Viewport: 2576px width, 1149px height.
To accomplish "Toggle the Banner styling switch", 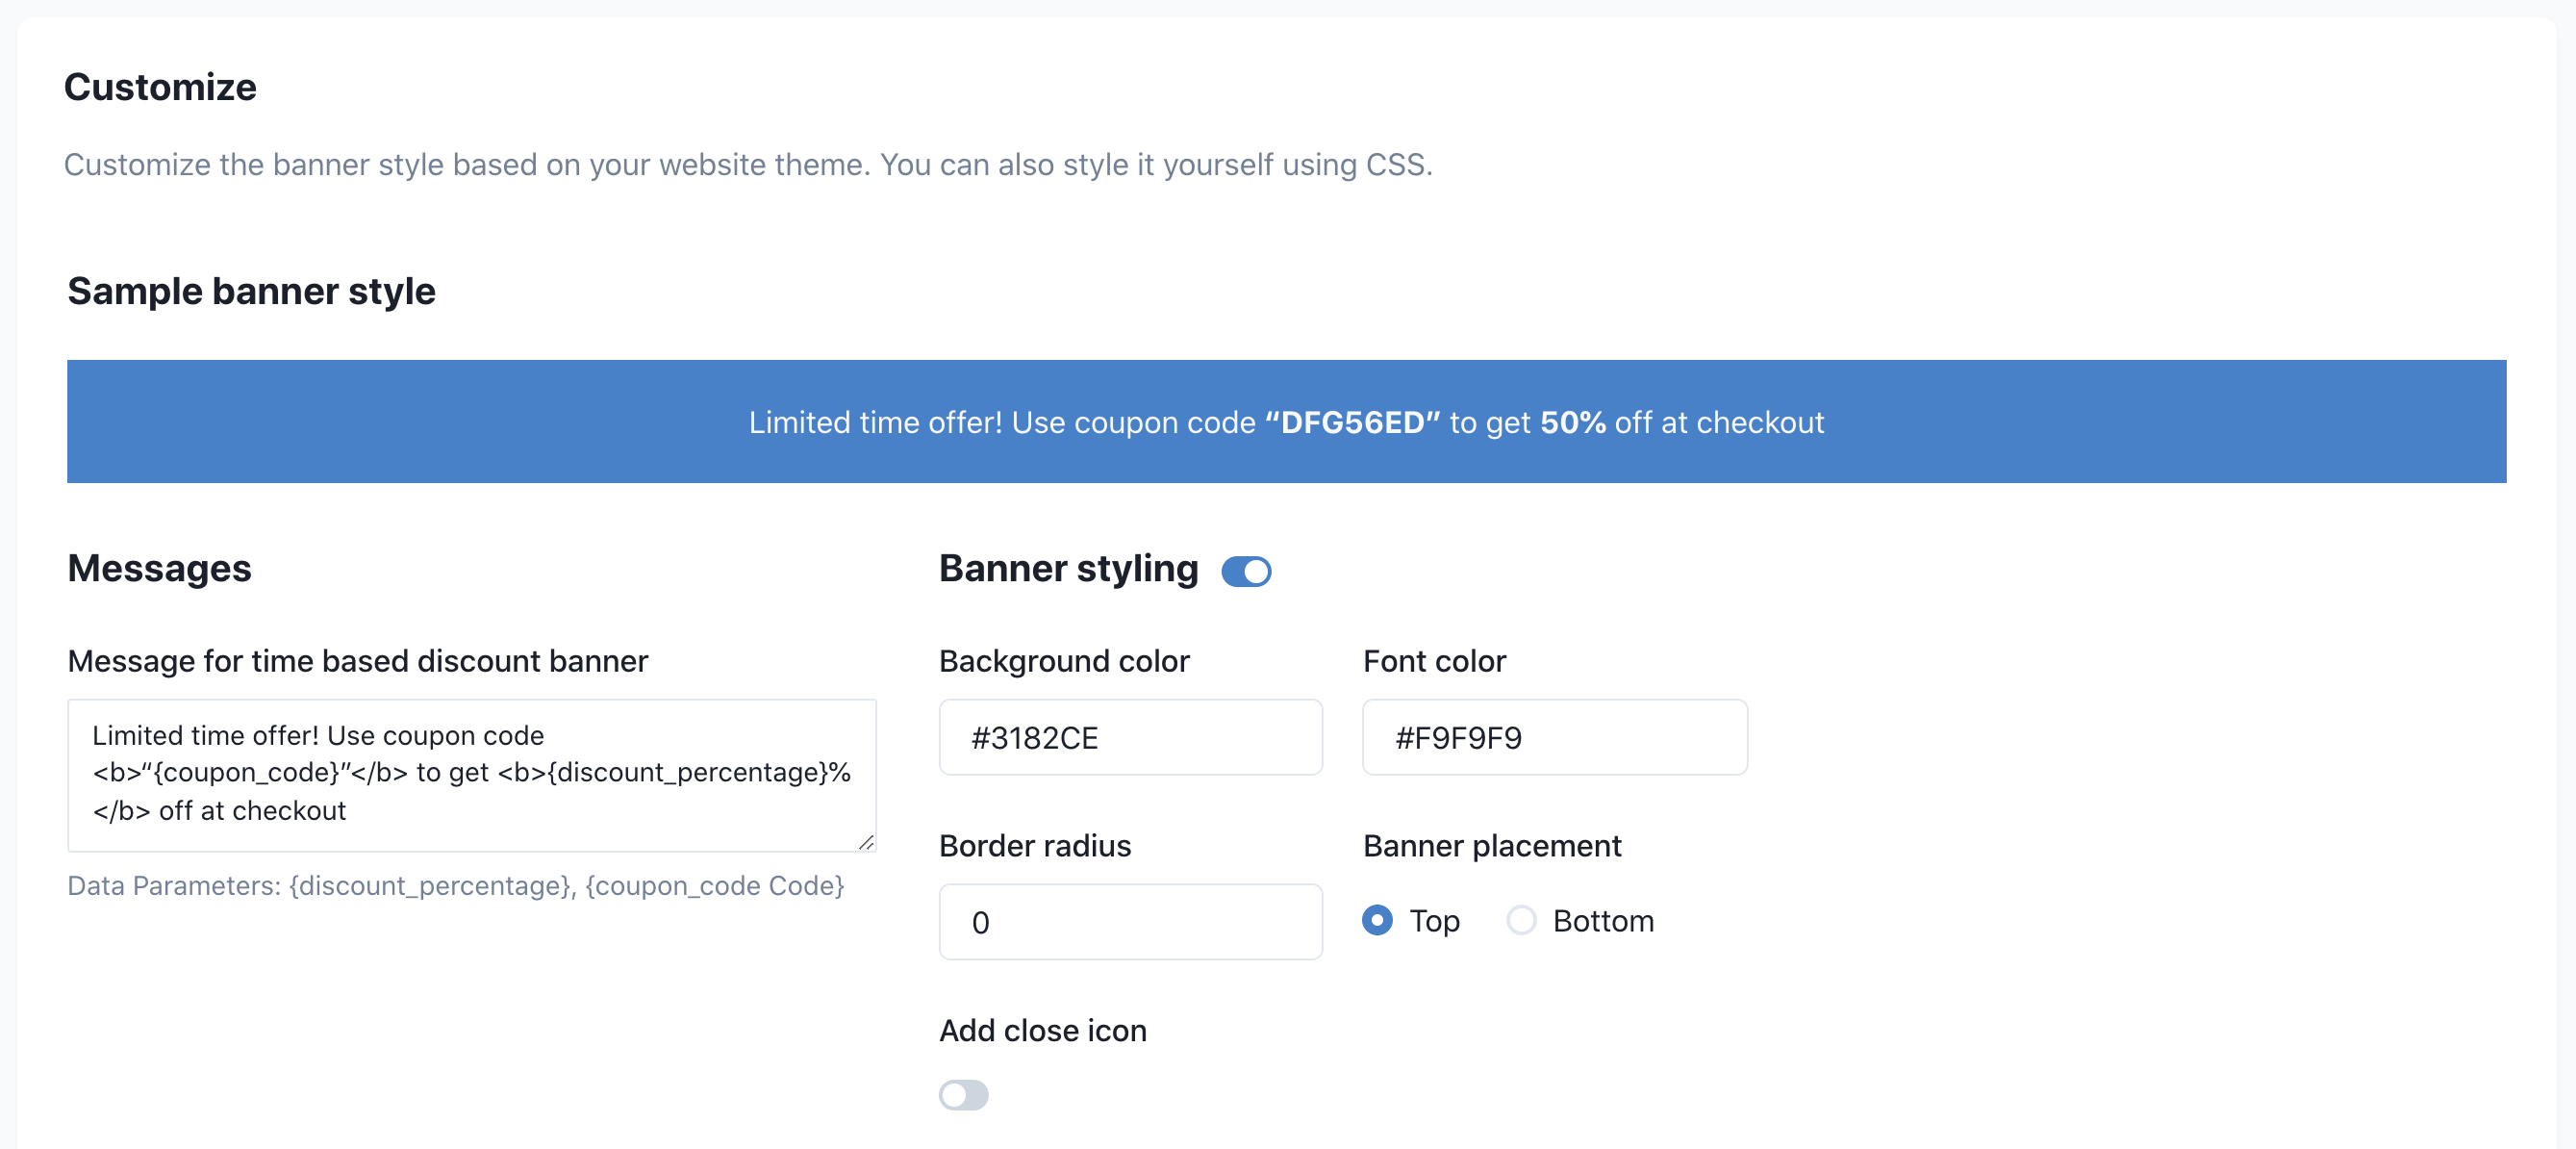I will click(1245, 571).
